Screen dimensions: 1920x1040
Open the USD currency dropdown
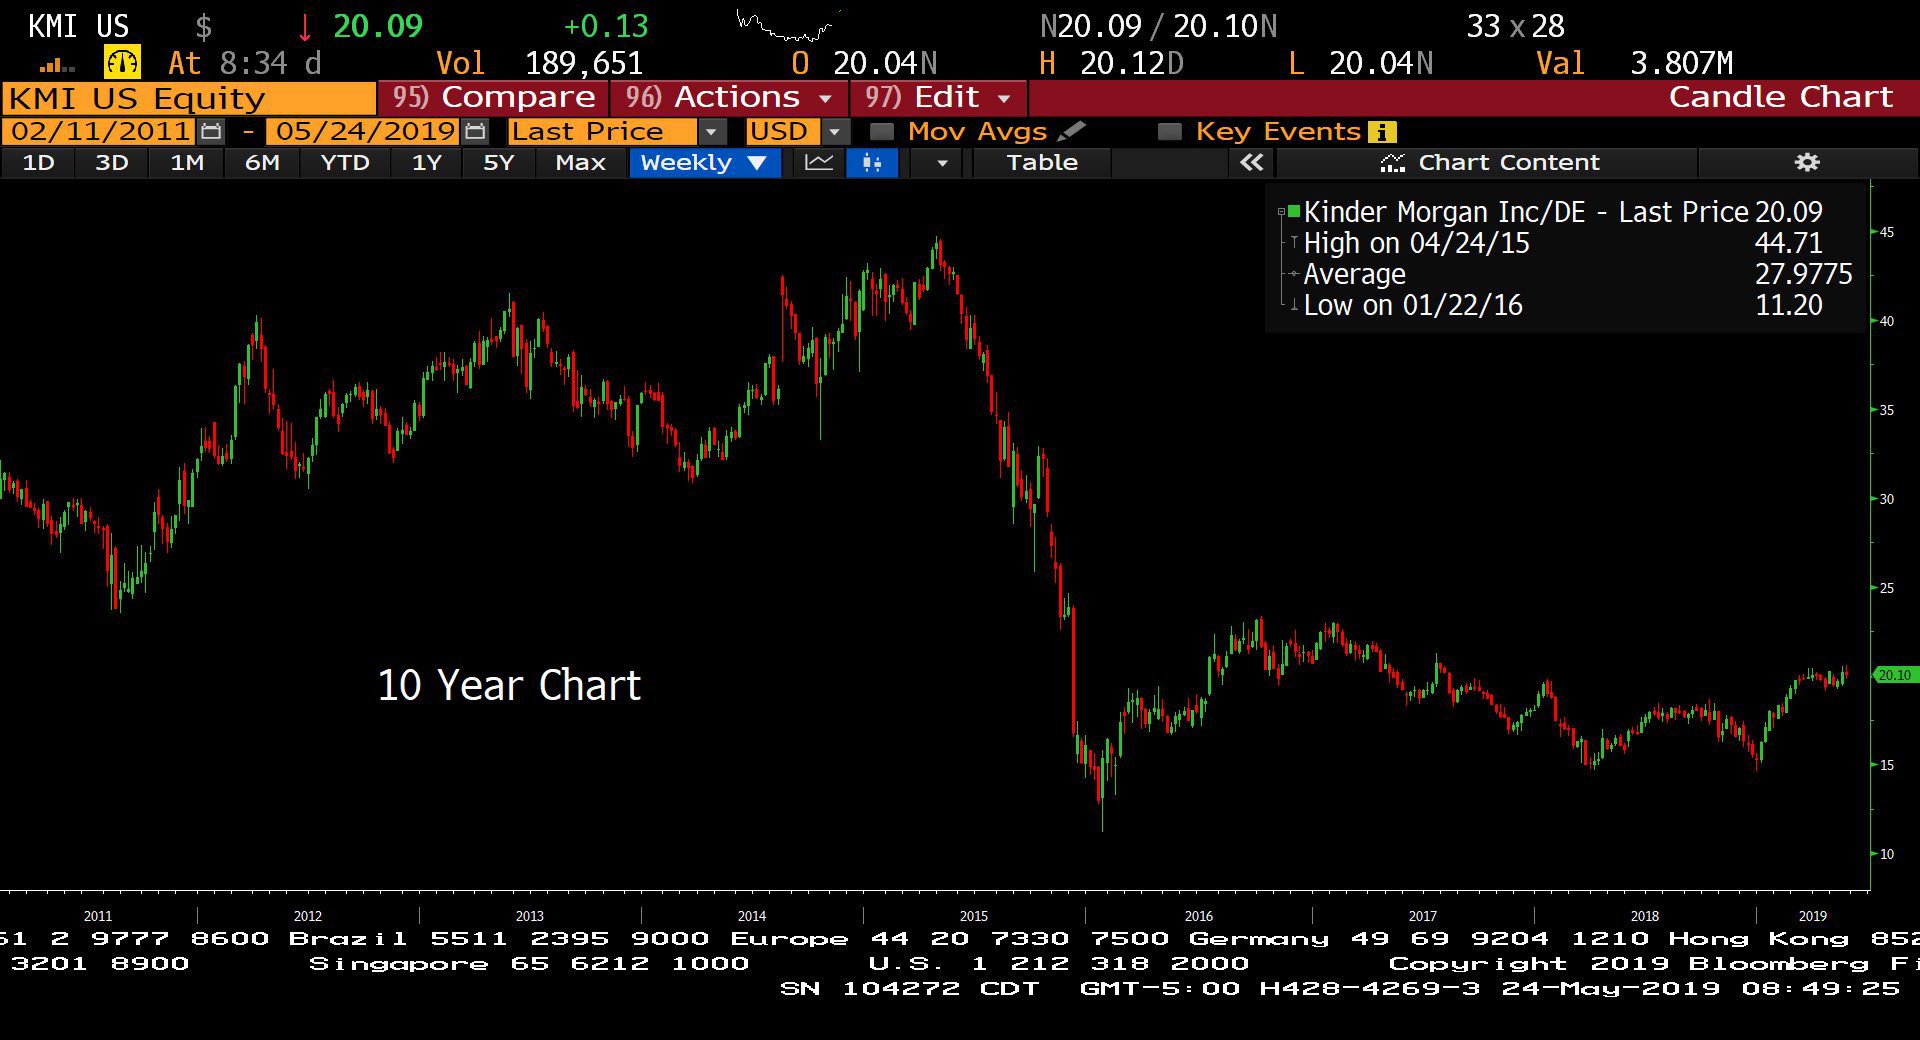835,132
